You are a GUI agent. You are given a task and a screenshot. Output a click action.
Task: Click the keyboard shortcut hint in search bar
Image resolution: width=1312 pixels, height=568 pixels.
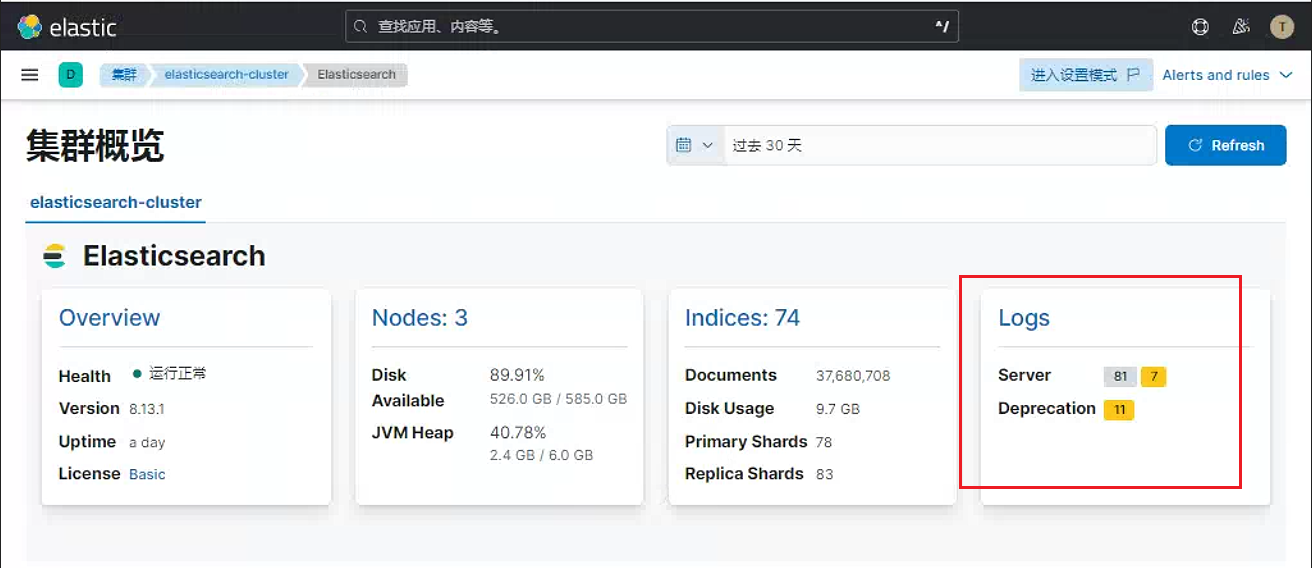click(942, 27)
